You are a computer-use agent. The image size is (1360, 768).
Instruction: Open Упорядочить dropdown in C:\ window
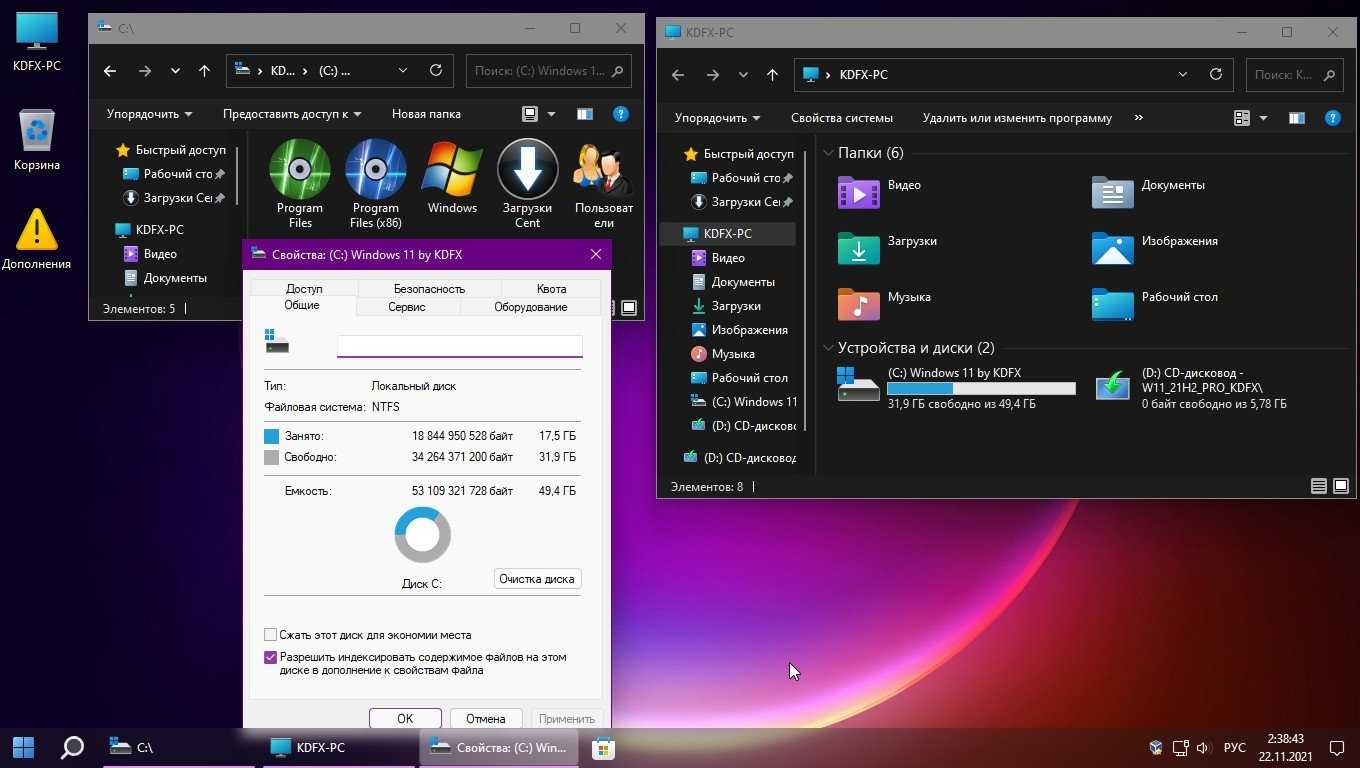click(149, 114)
